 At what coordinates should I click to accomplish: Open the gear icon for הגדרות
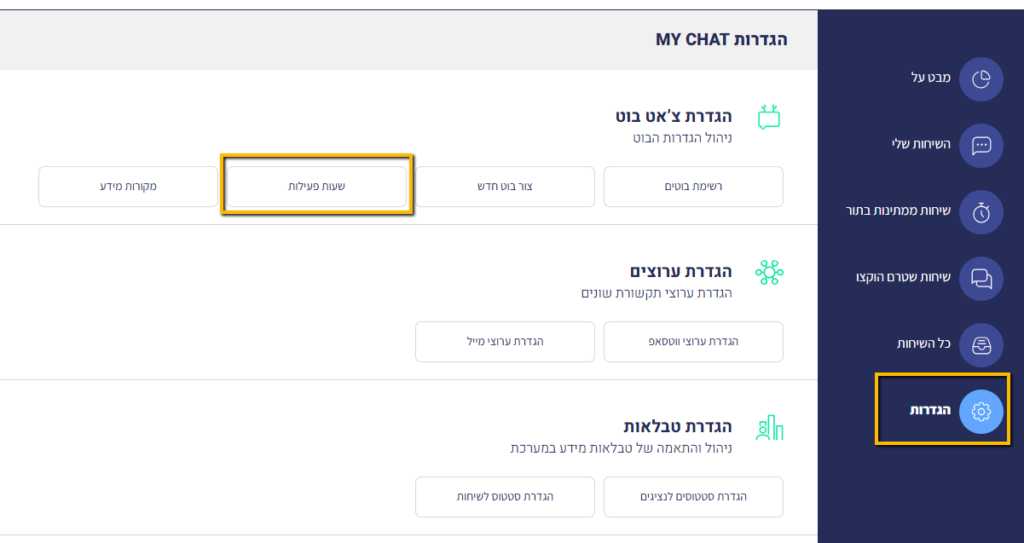tap(981, 412)
